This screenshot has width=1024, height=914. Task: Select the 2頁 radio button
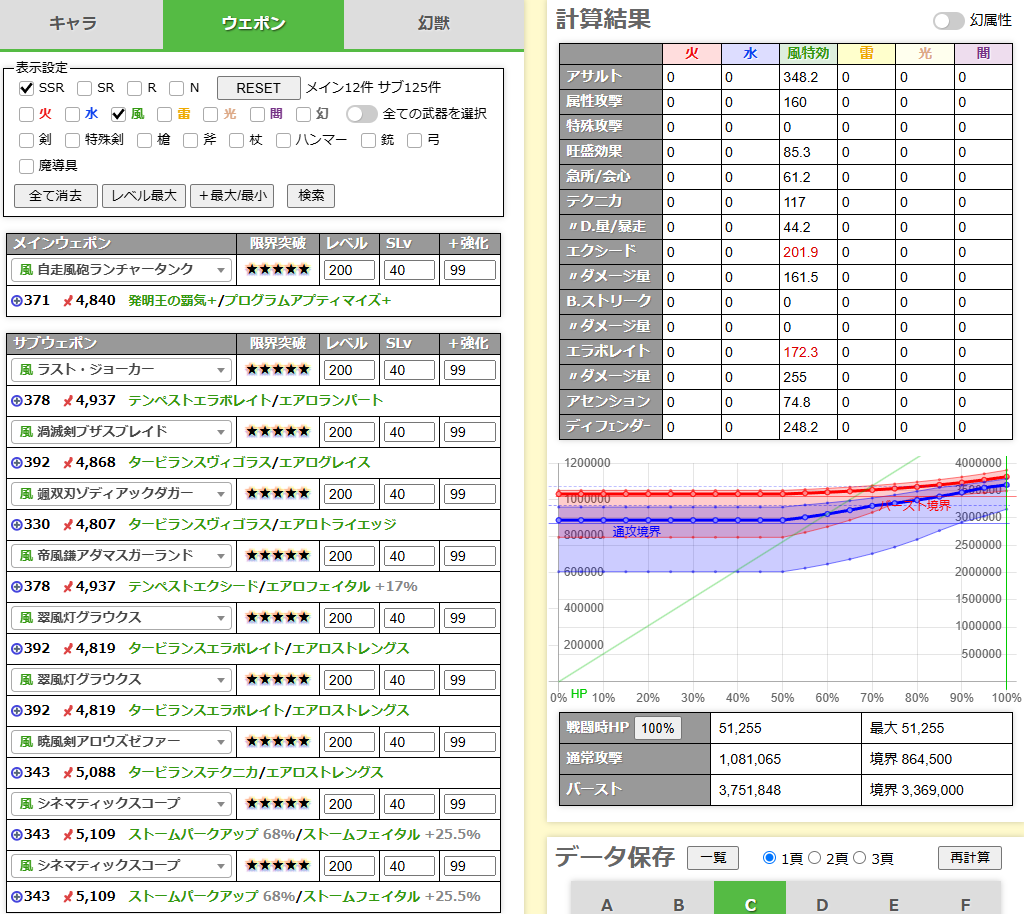pyautogui.click(x=814, y=858)
